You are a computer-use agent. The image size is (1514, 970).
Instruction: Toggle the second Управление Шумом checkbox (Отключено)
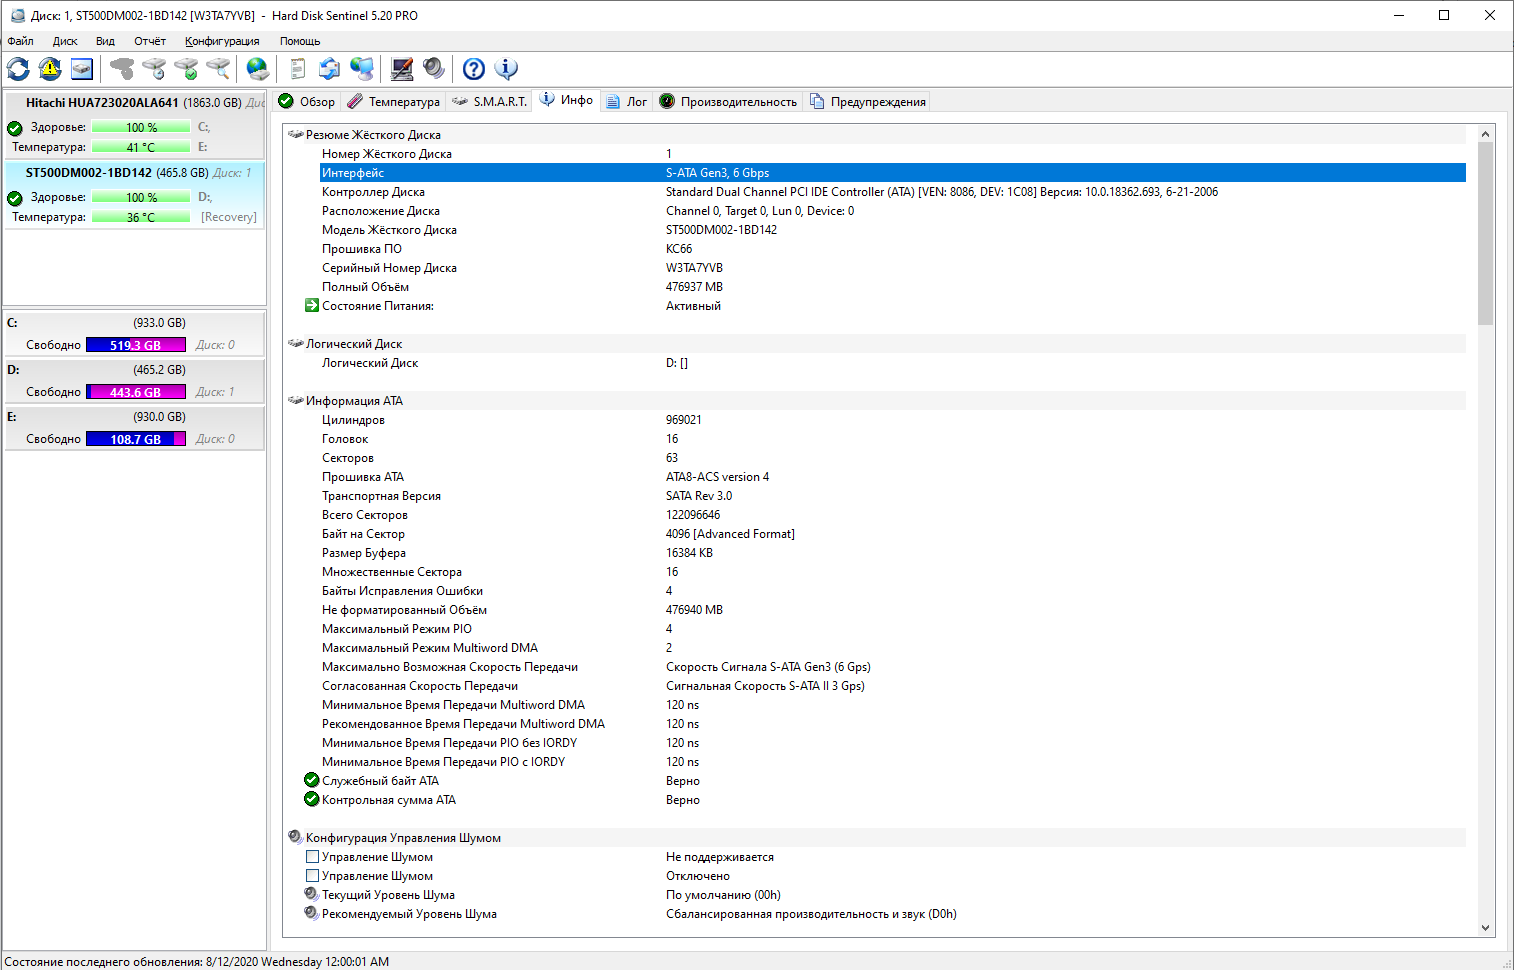point(312,876)
